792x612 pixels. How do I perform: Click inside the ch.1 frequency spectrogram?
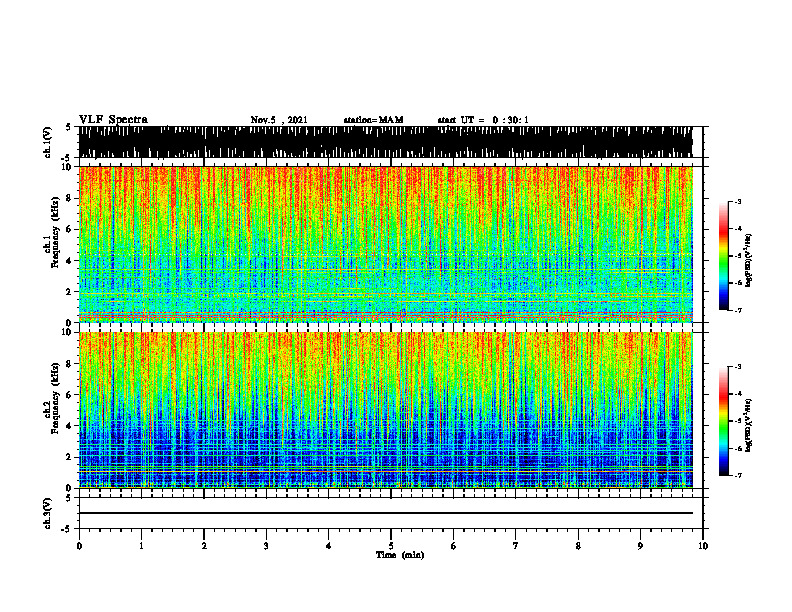[385, 244]
